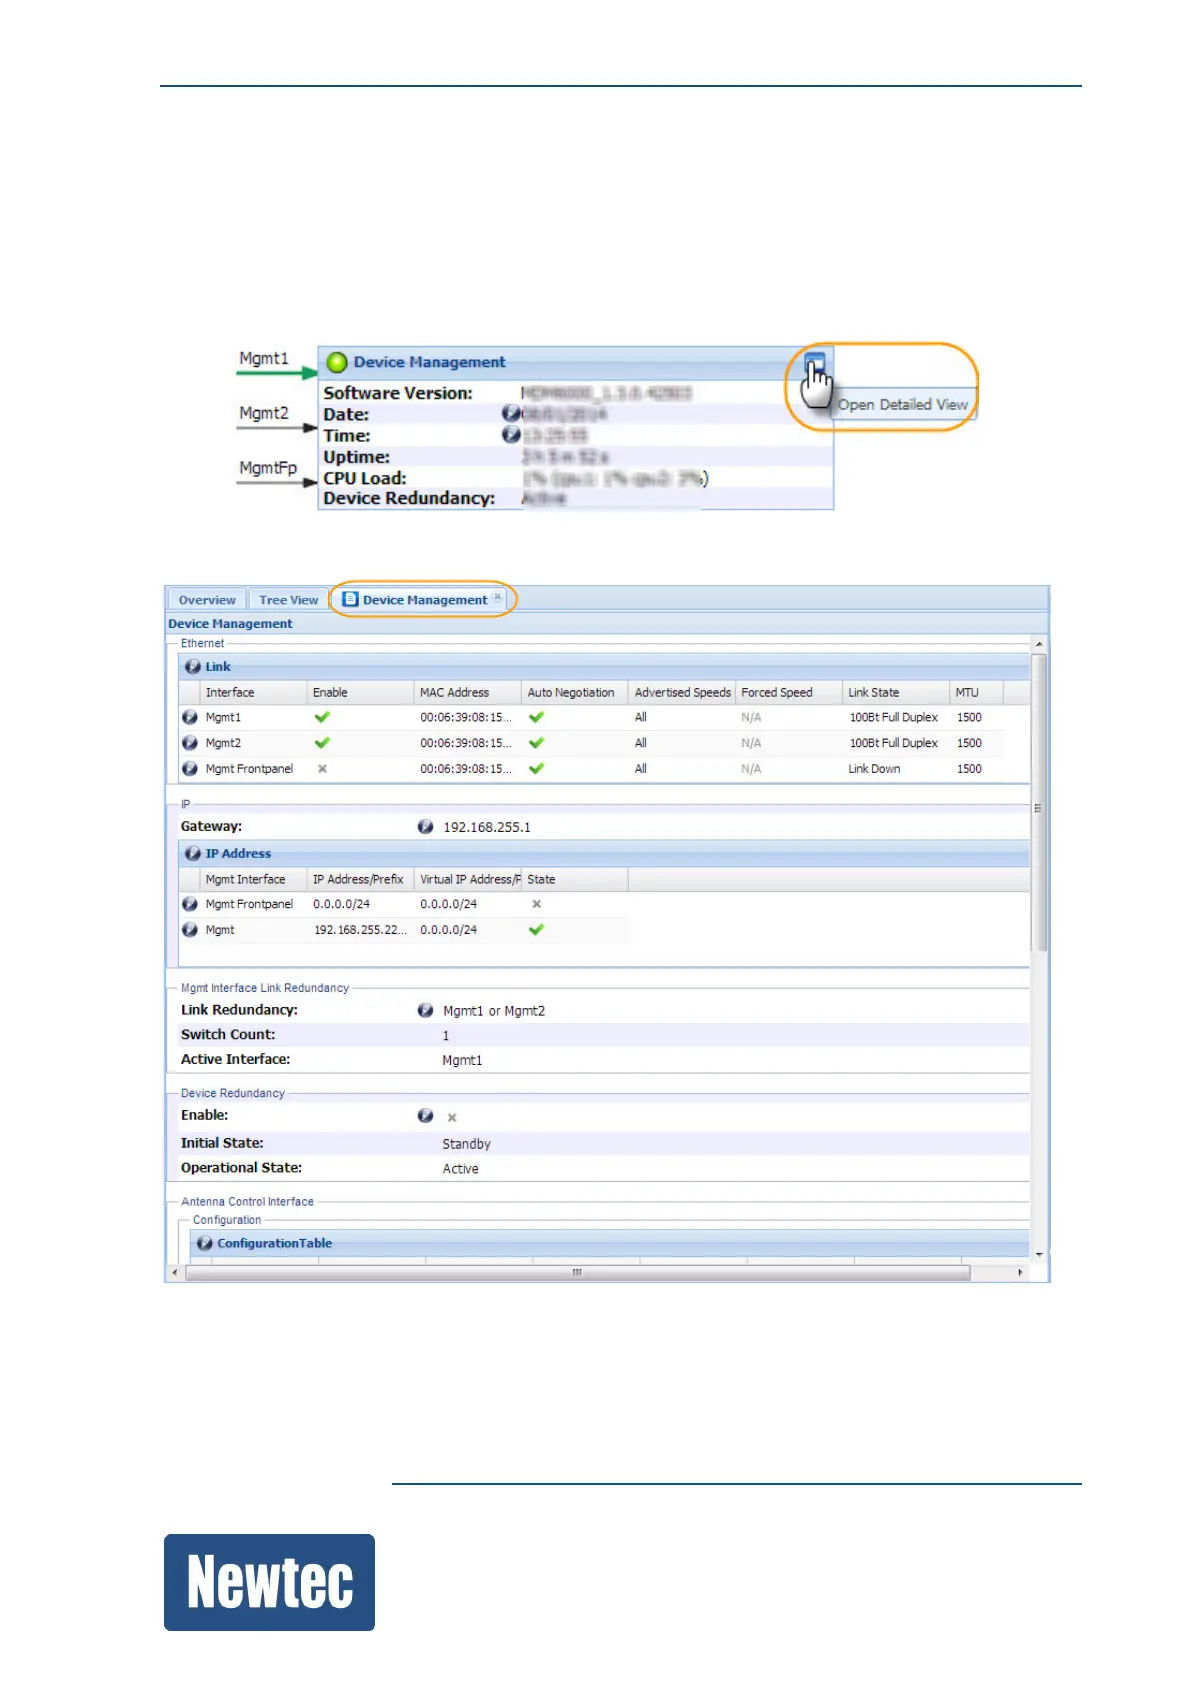The image size is (1190, 1684).
Task: Toggle Device Redundancy Enable value
Action: point(452,1117)
